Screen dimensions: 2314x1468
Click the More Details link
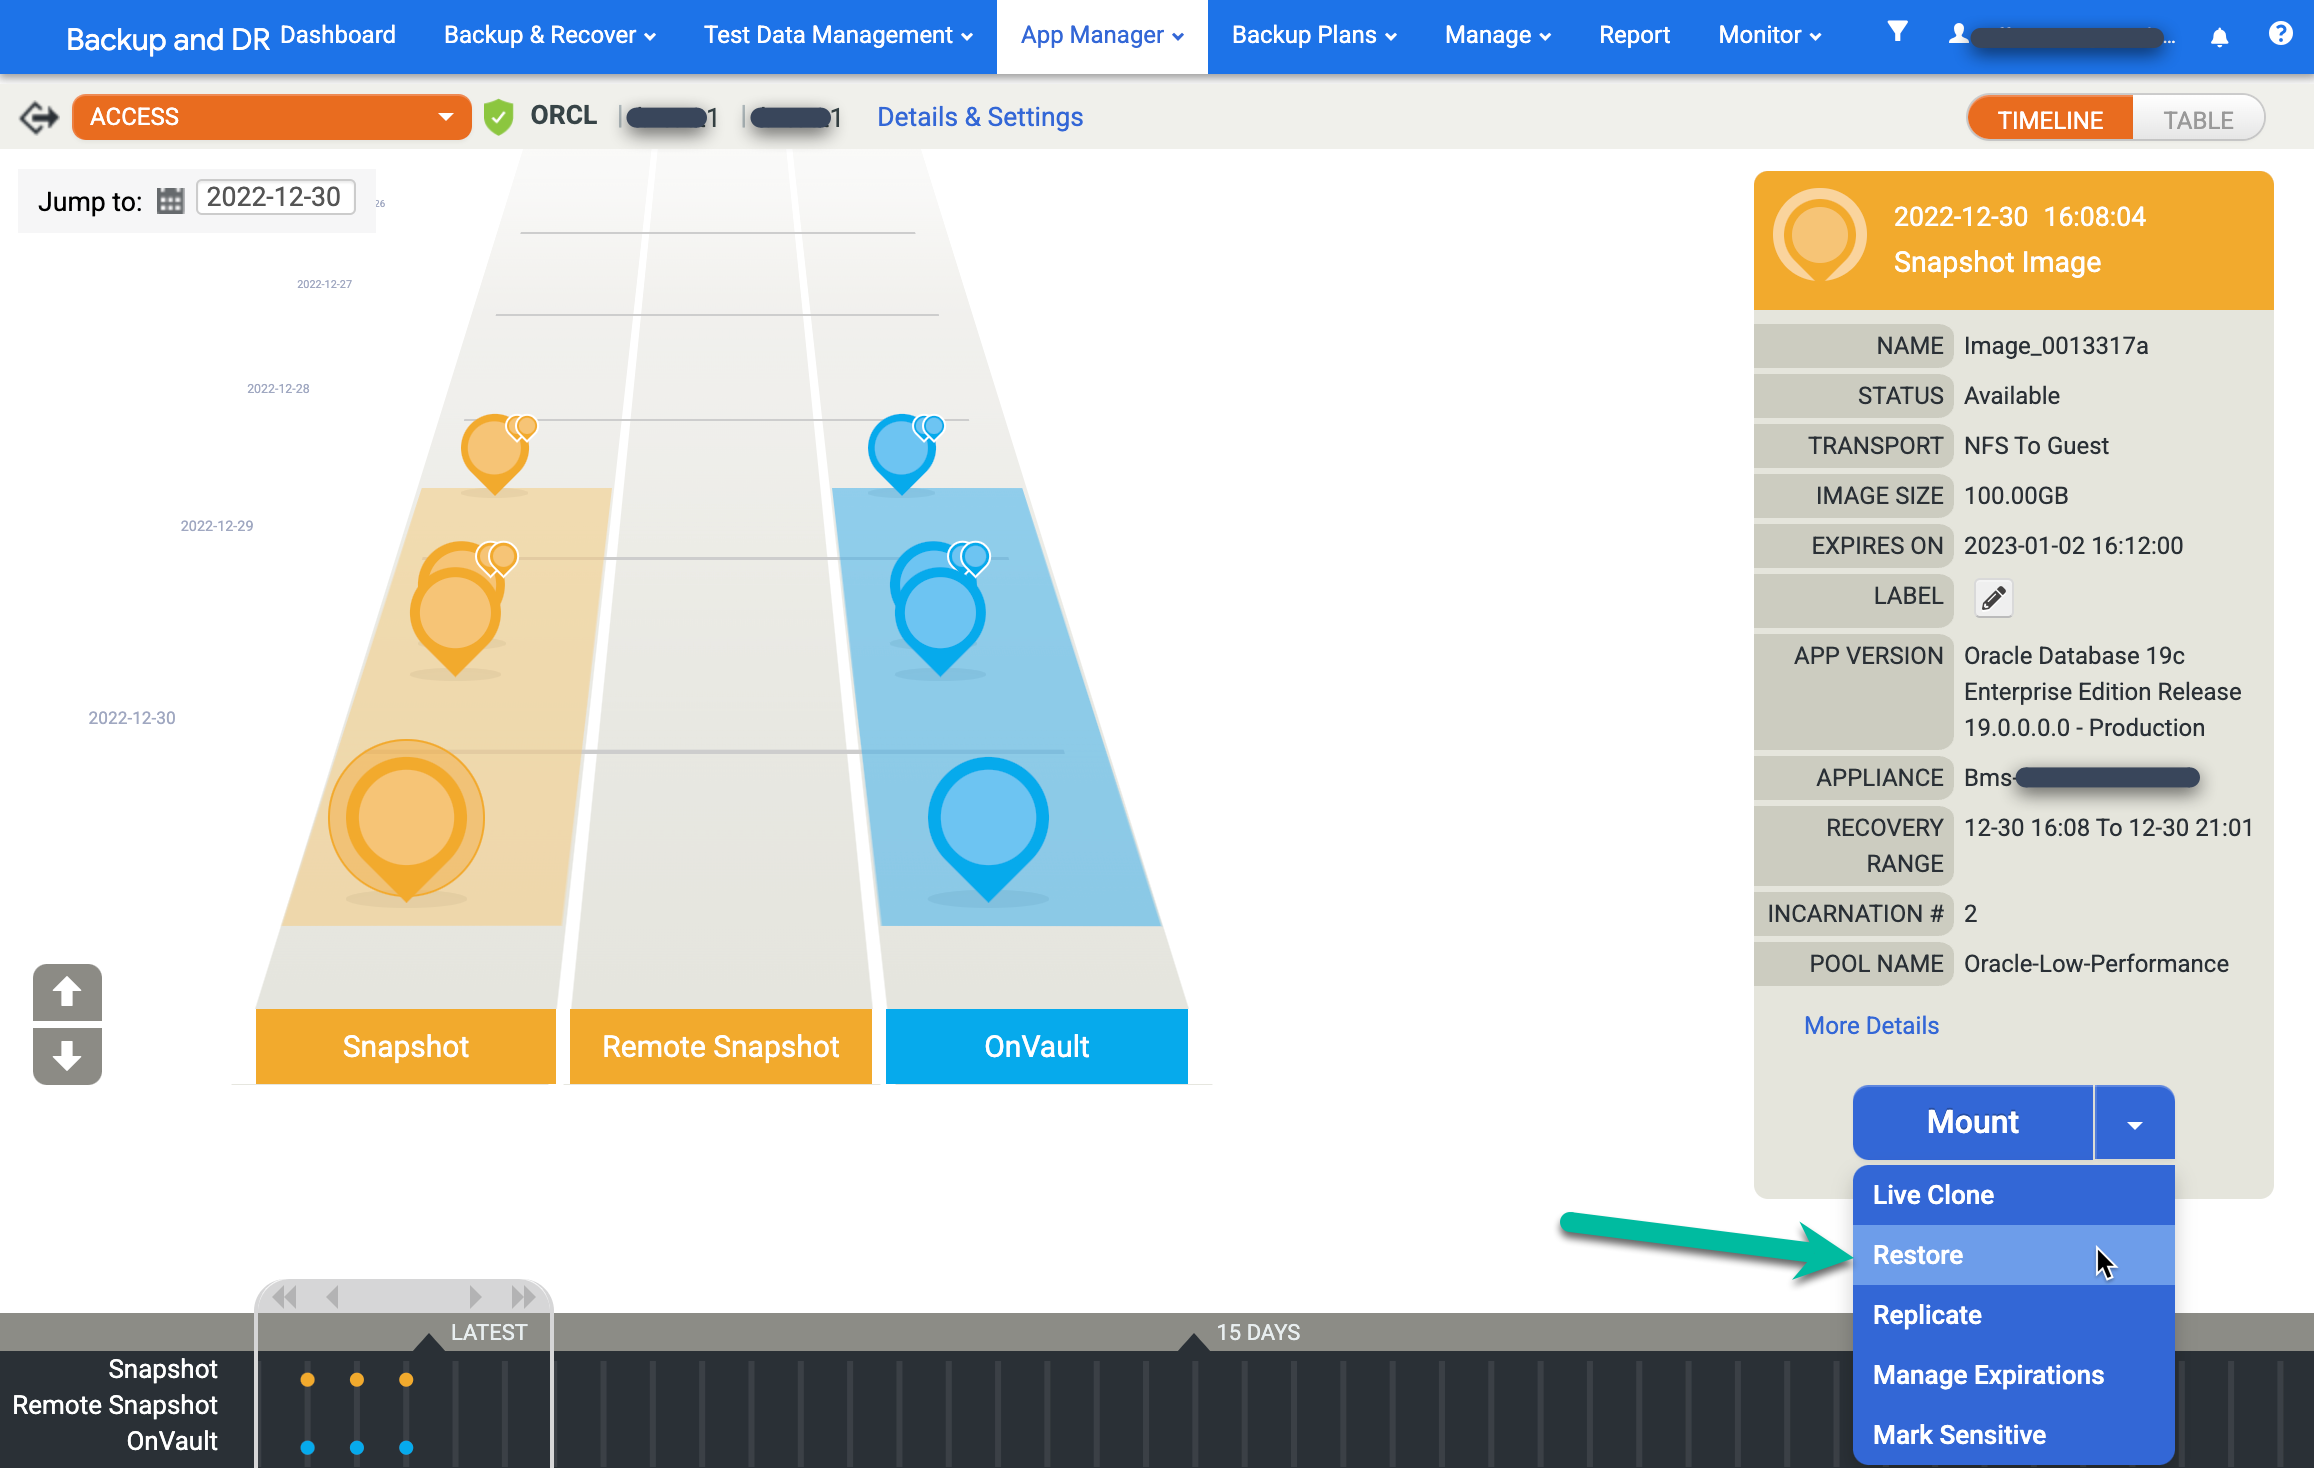coord(1870,1024)
